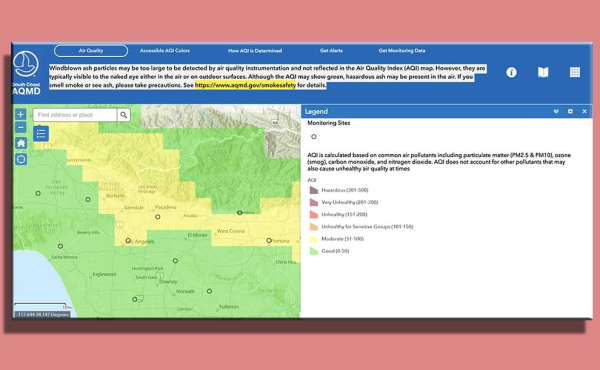Screen dimensions: 600x370
Task: Open the Get Alerts tab
Action: [x=331, y=51]
